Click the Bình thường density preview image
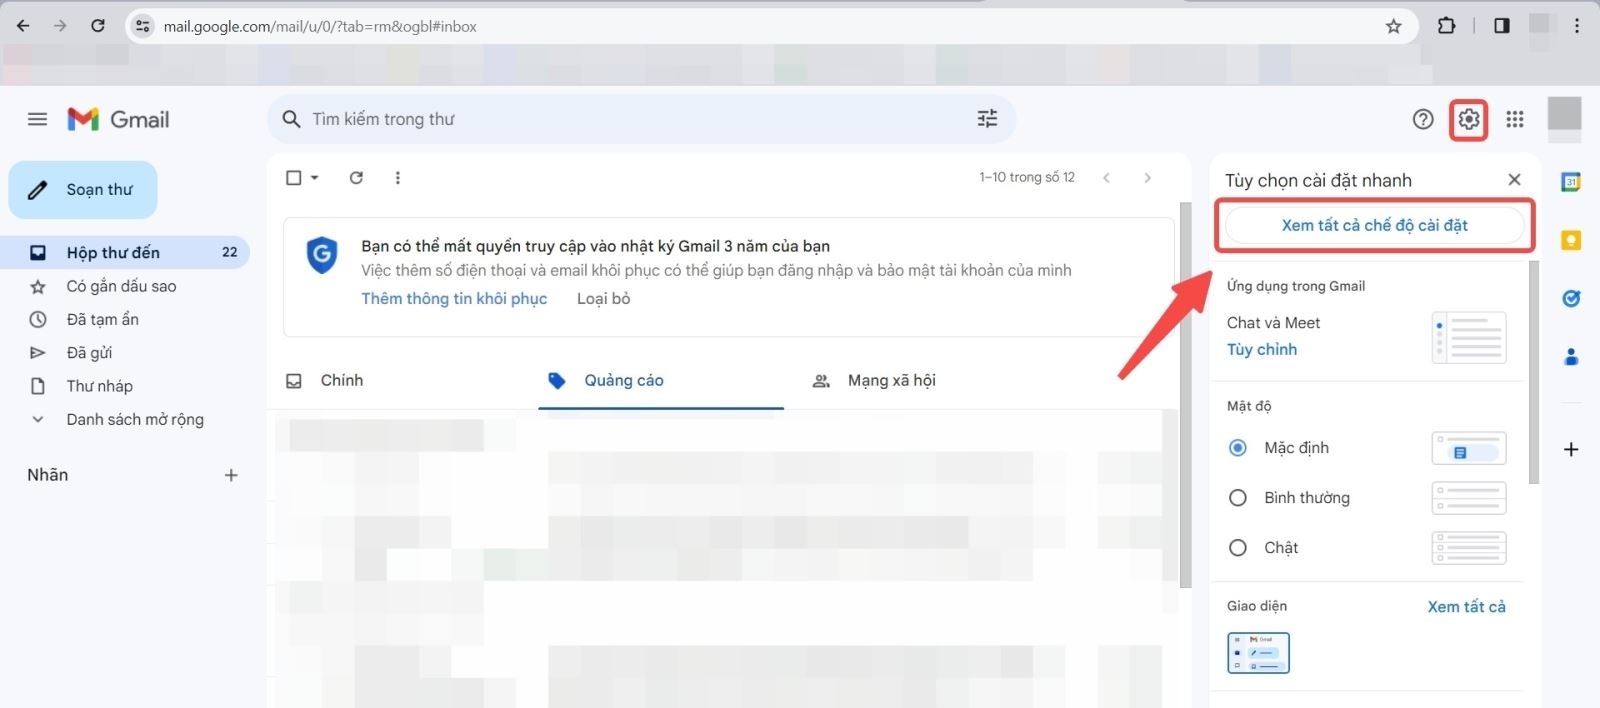This screenshot has width=1600, height=708. pyautogui.click(x=1469, y=498)
